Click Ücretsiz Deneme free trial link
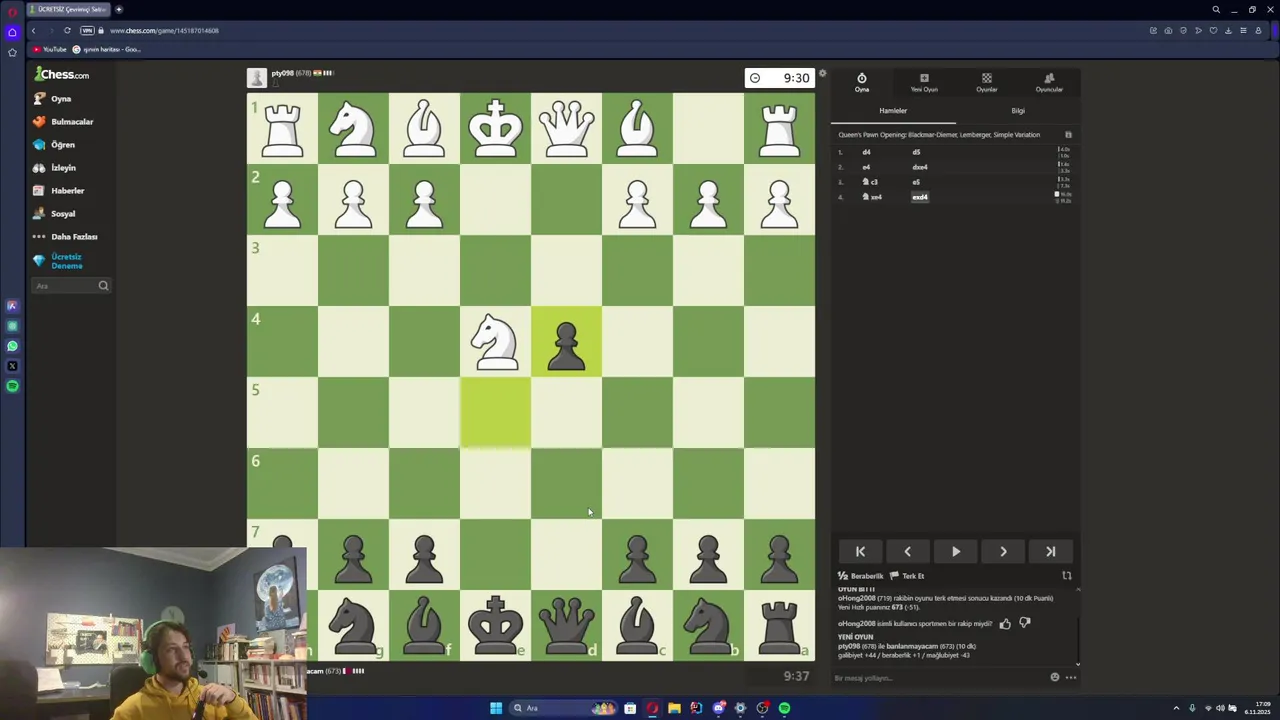Viewport: 1280px width, 720px height. point(58,261)
